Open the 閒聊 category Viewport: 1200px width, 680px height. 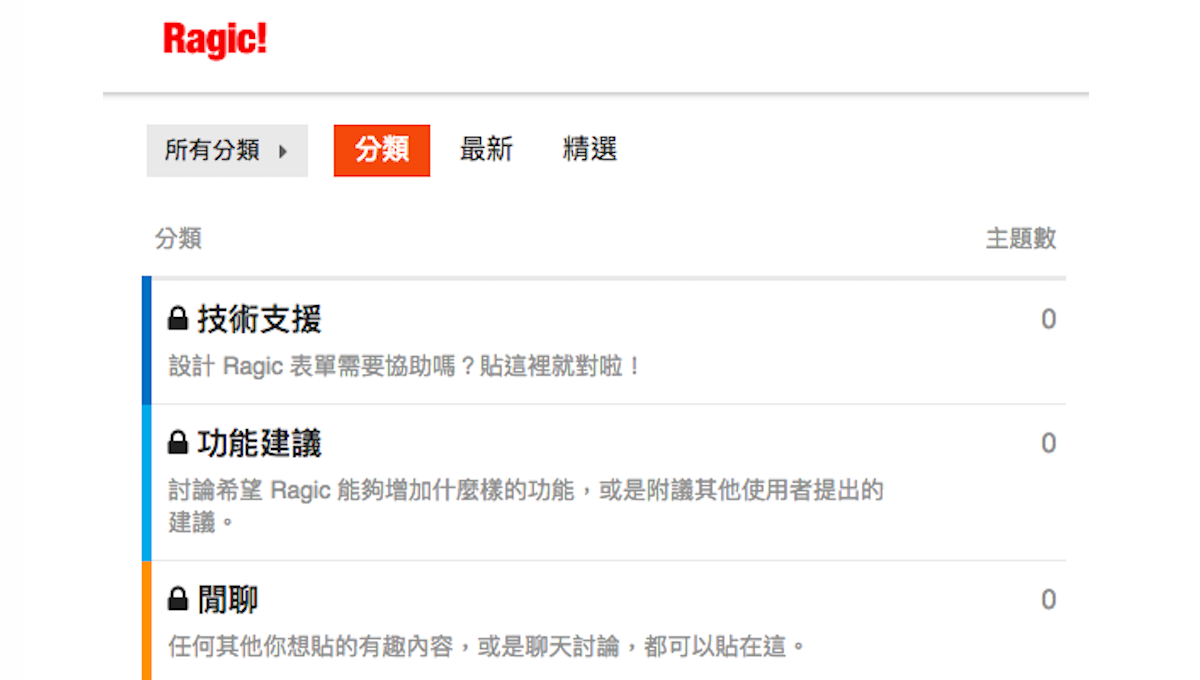tap(228, 598)
